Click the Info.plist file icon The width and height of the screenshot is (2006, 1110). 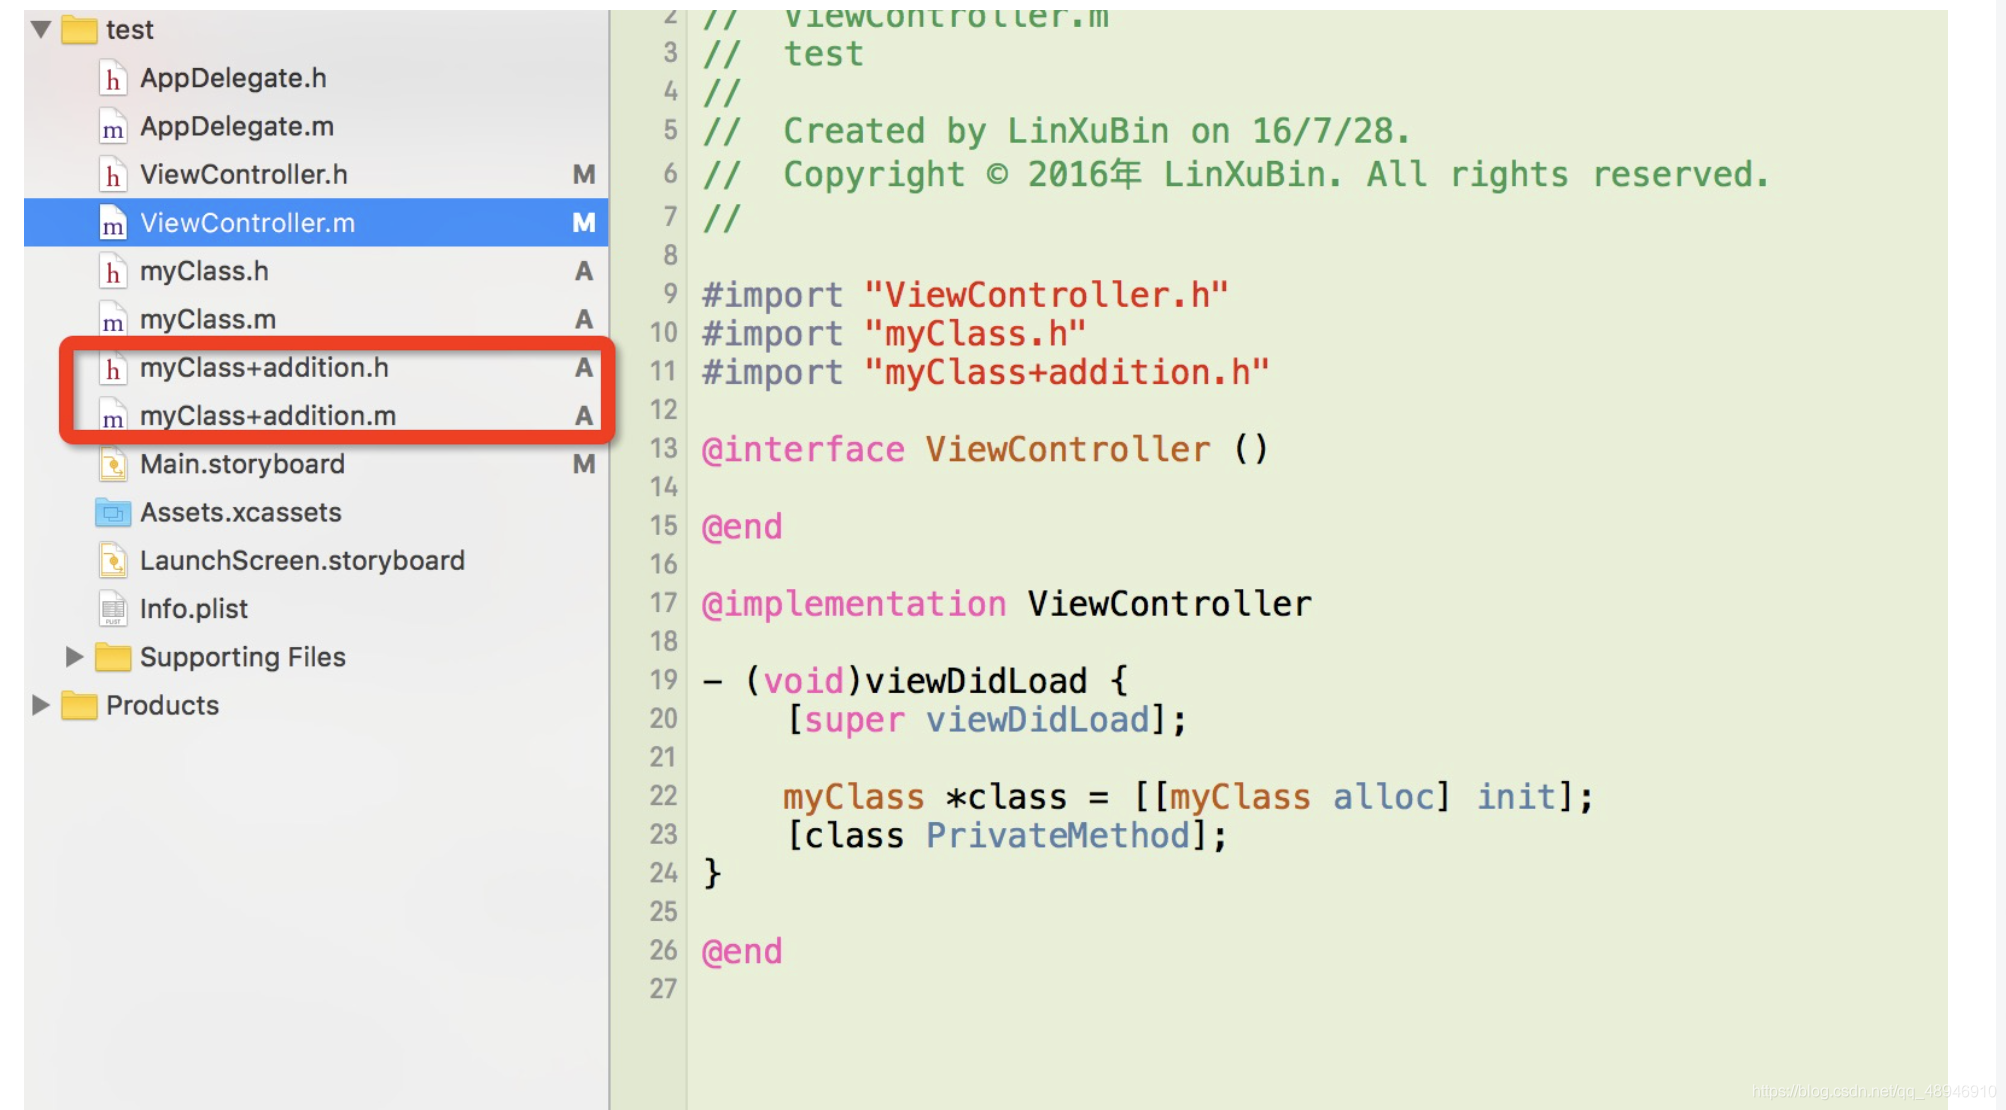coord(113,609)
